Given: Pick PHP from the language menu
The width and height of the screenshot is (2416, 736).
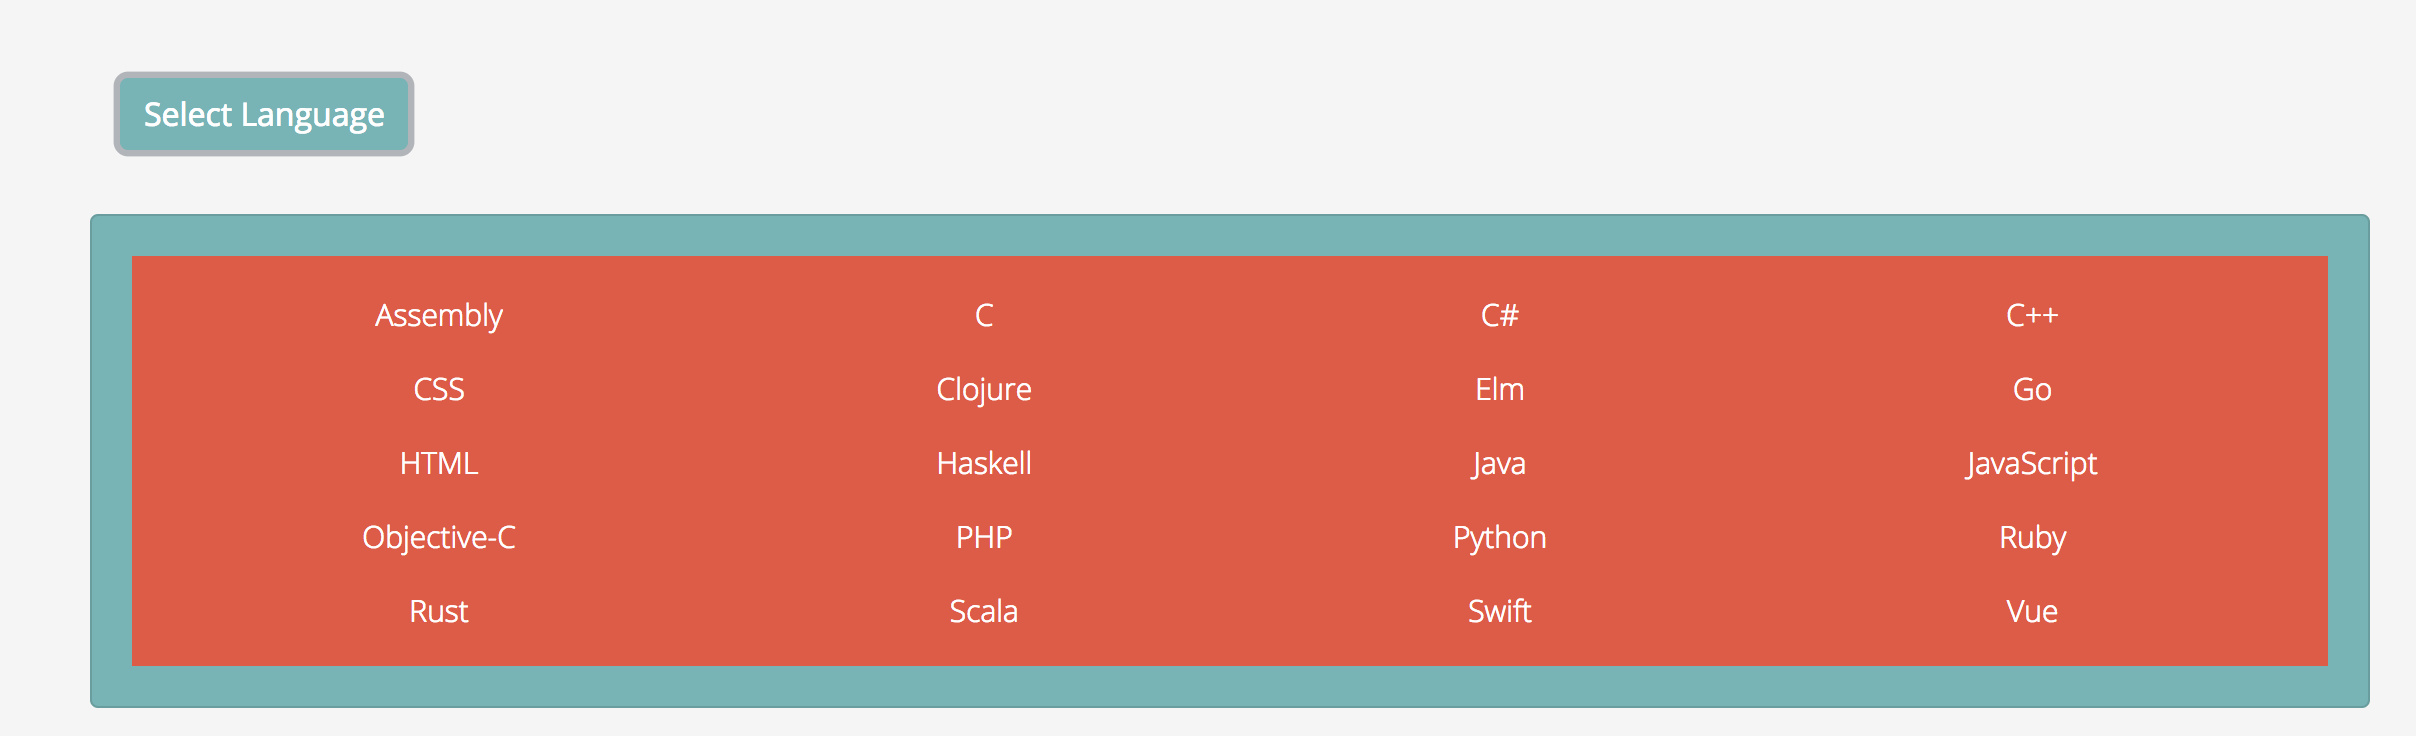Looking at the screenshot, I should click(x=984, y=537).
